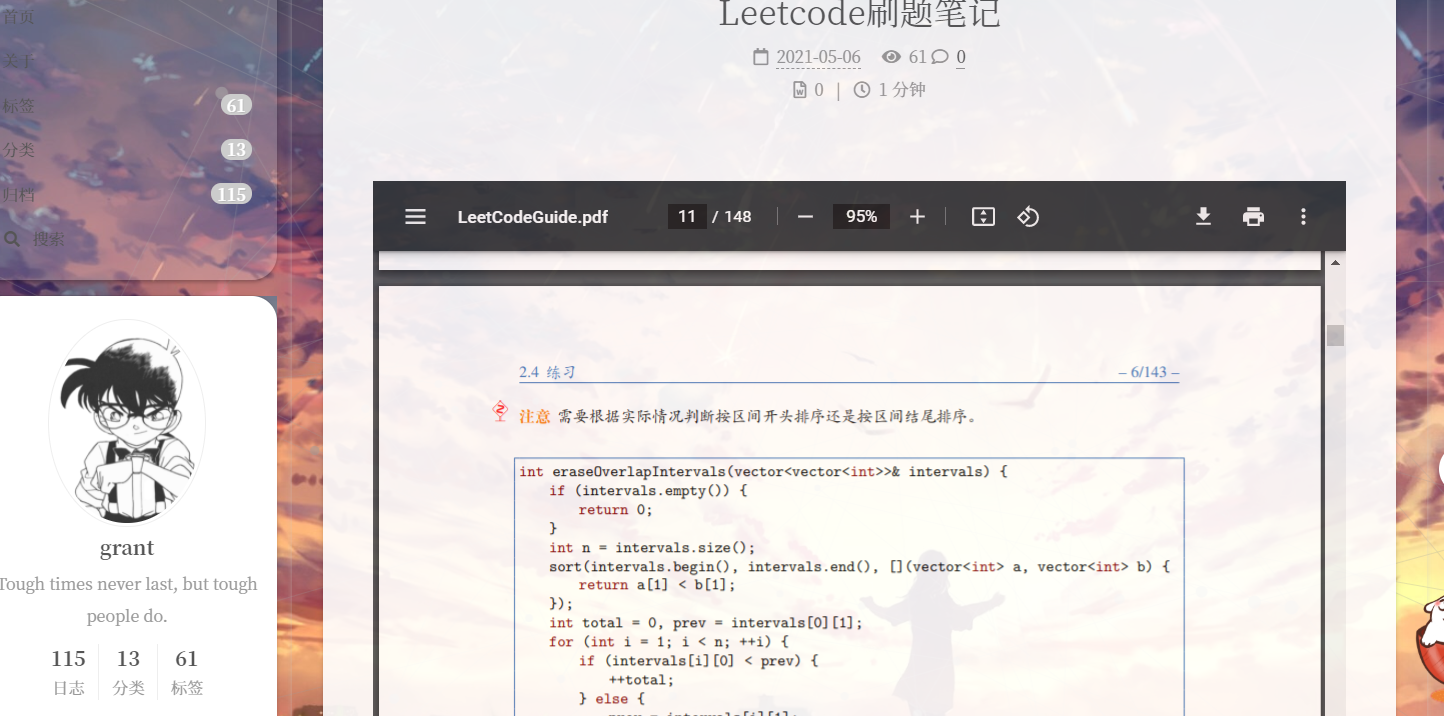Click the Leetcode刷题笔记 post title
This screenshot has height=716, width=1444.
[859, 15]
